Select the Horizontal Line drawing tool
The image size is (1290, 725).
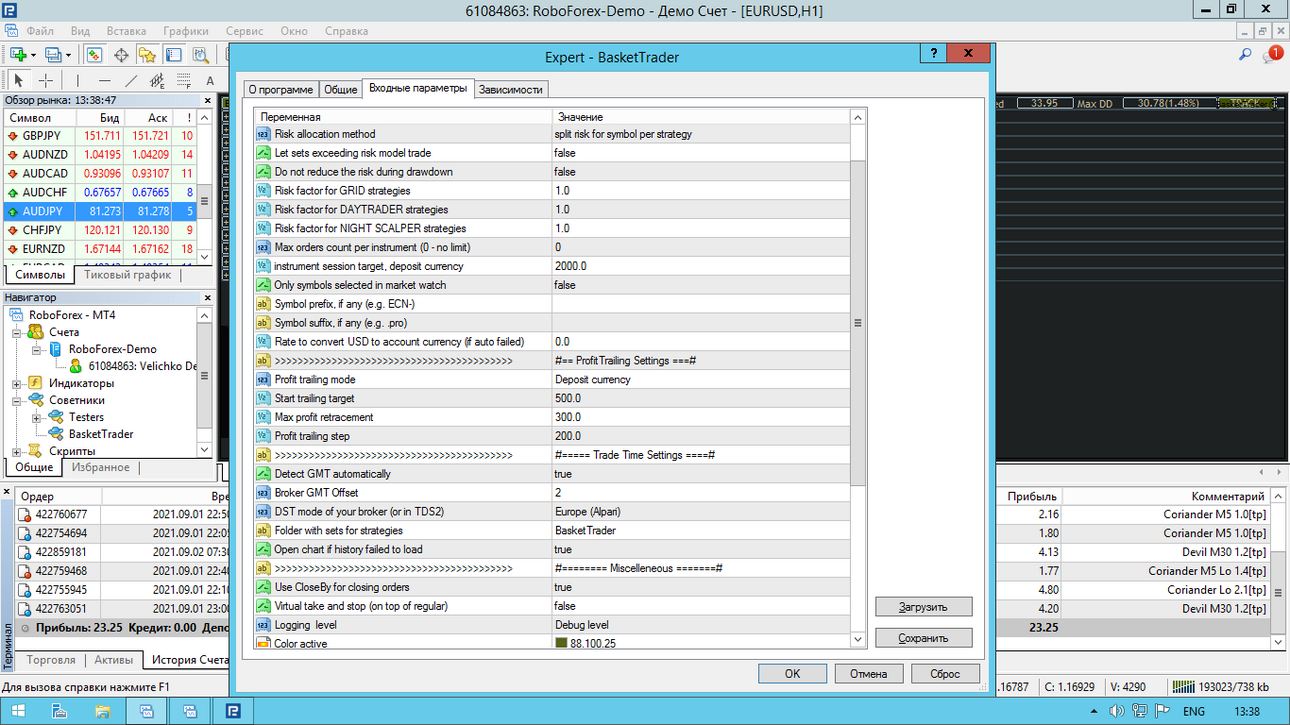[105, 80]
